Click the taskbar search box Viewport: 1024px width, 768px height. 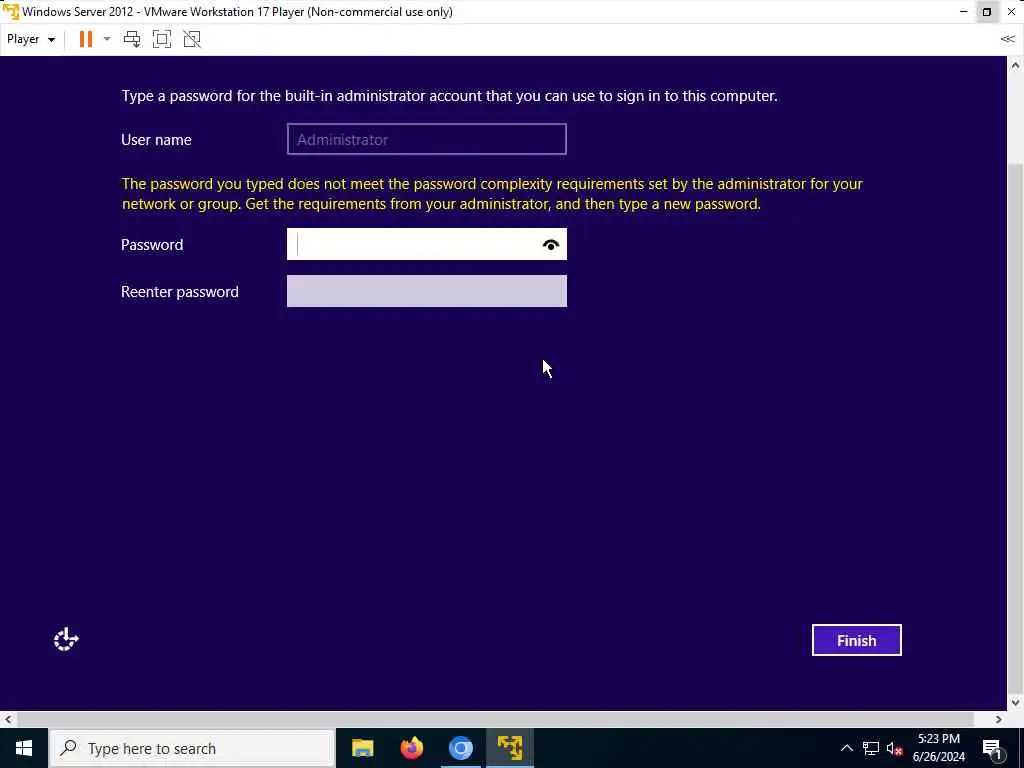tap(192, 748)
